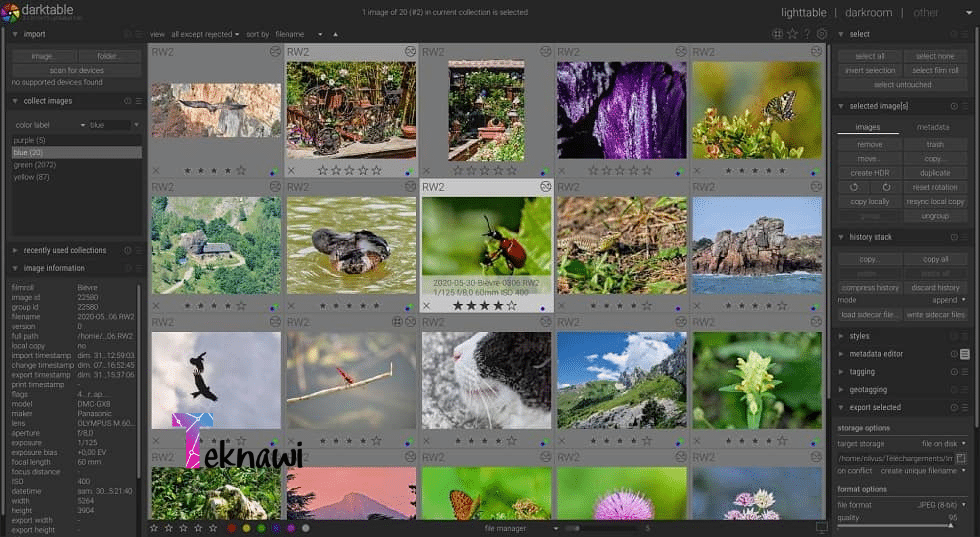Click the scan for devices button
980x537 pixels.
pos(76,70)
